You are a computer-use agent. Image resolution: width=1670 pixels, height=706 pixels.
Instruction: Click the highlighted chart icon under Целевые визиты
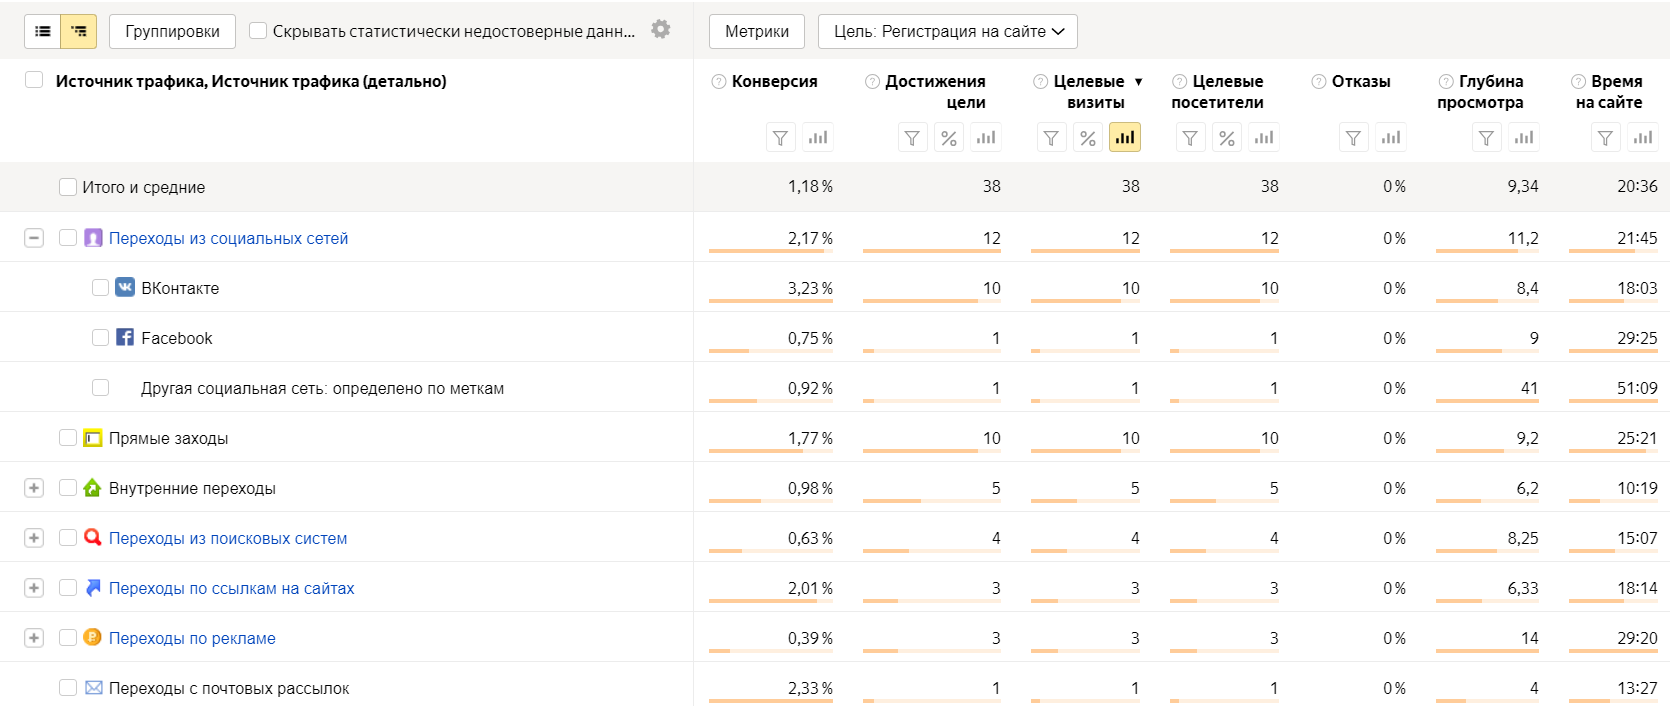pyautogui.click(x=1125, y=138)
